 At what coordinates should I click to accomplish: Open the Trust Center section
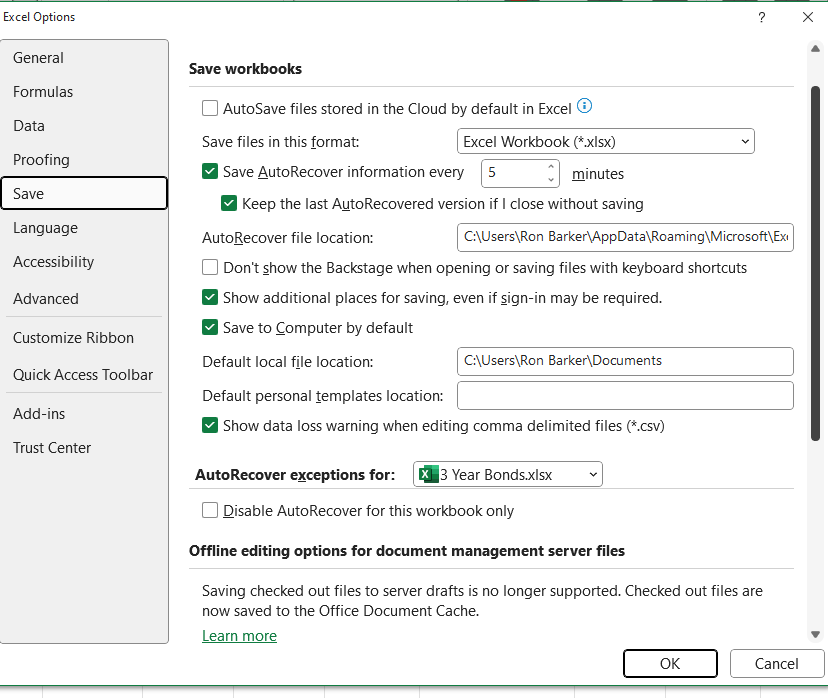(52, 448)
